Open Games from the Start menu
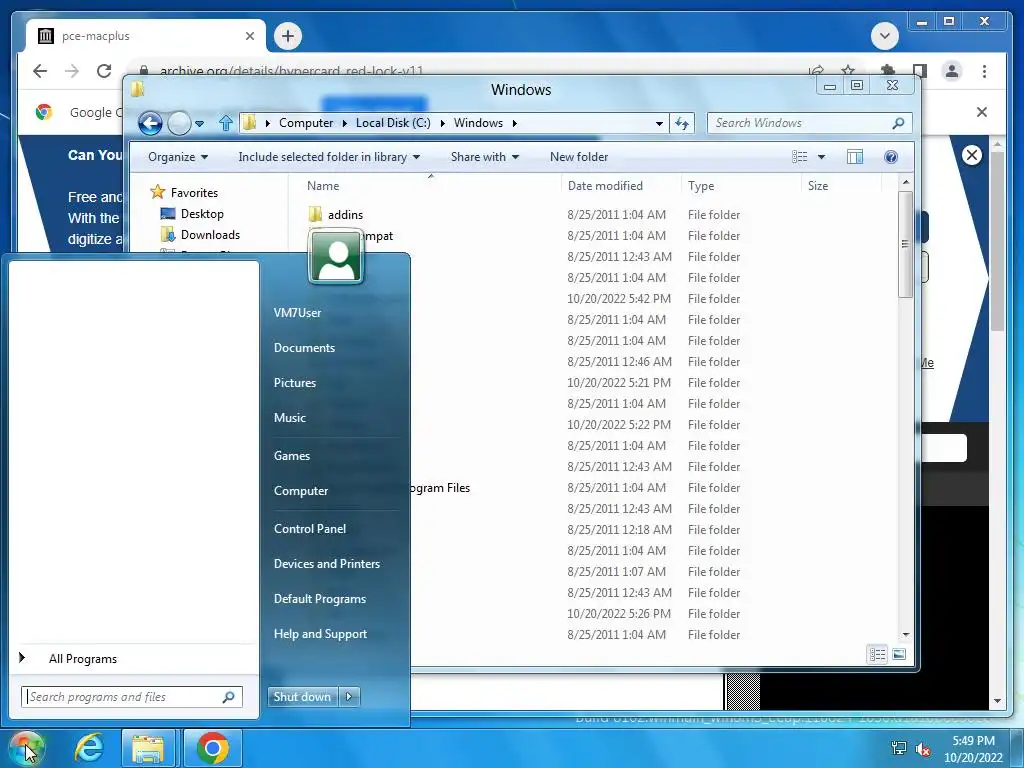Image resolution: width=1024 pixels, height=768 pixels. pos(291,456)
